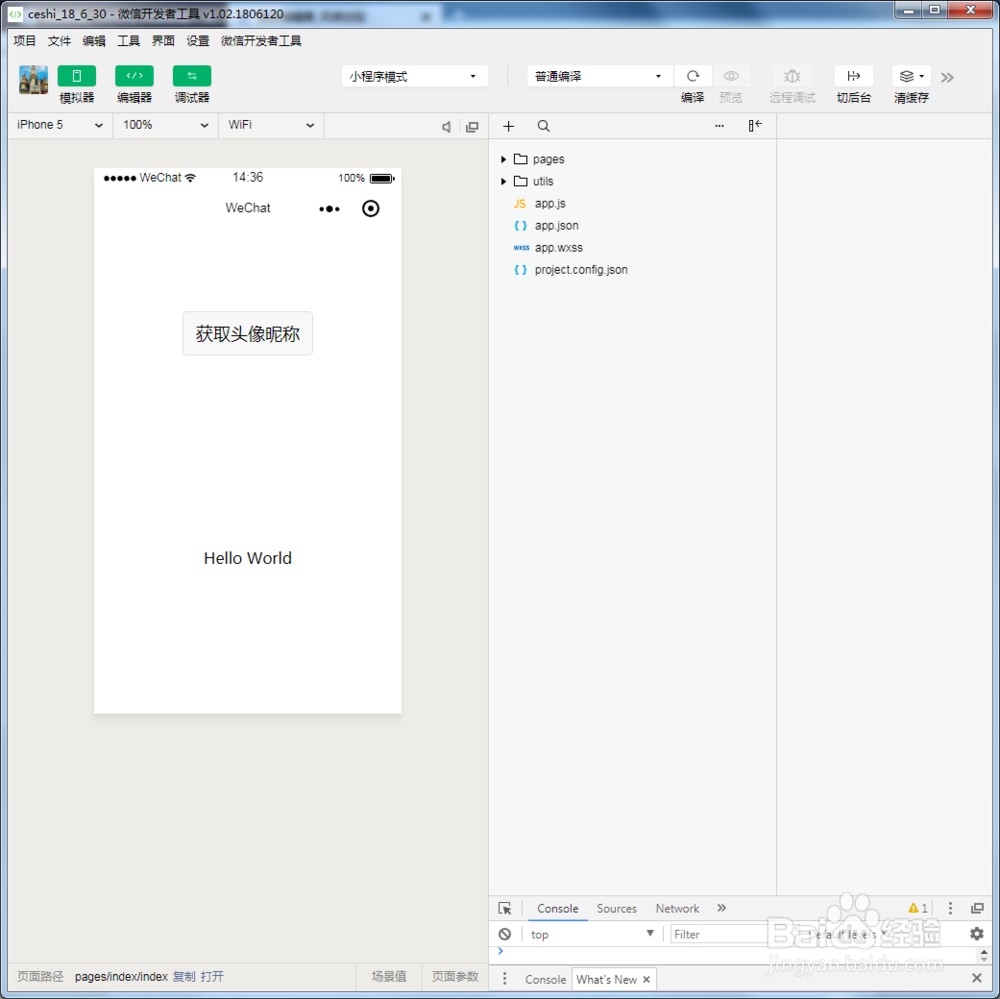Toggle the editor panel button
This screenshot has height=999, width=1000.
[134, 76]
